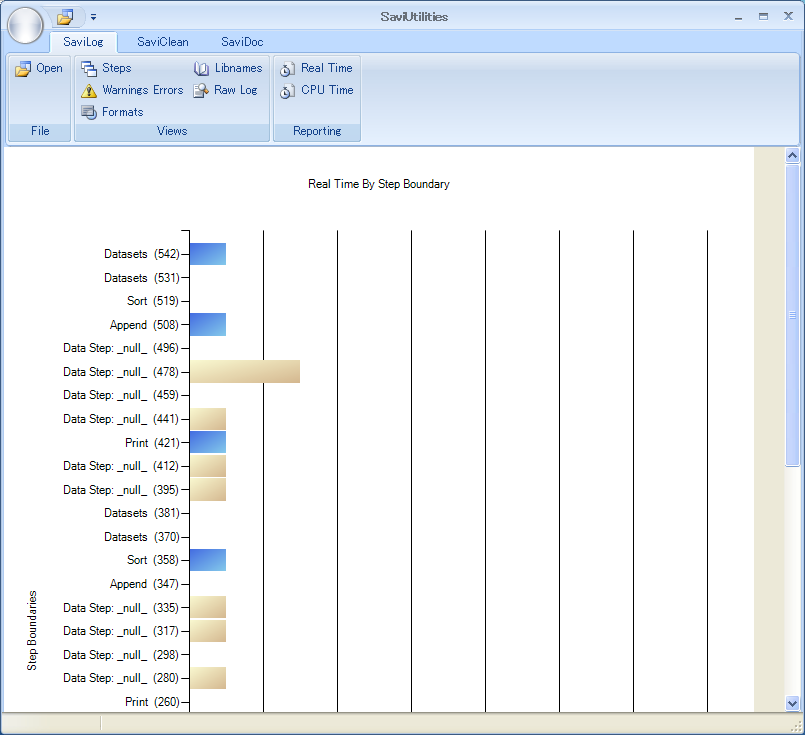Image resolution: width=805 pixels, height=735 pixels.
Task: Click the 'Data Step: _null_ (298)' label
Action: click(121, 655)
